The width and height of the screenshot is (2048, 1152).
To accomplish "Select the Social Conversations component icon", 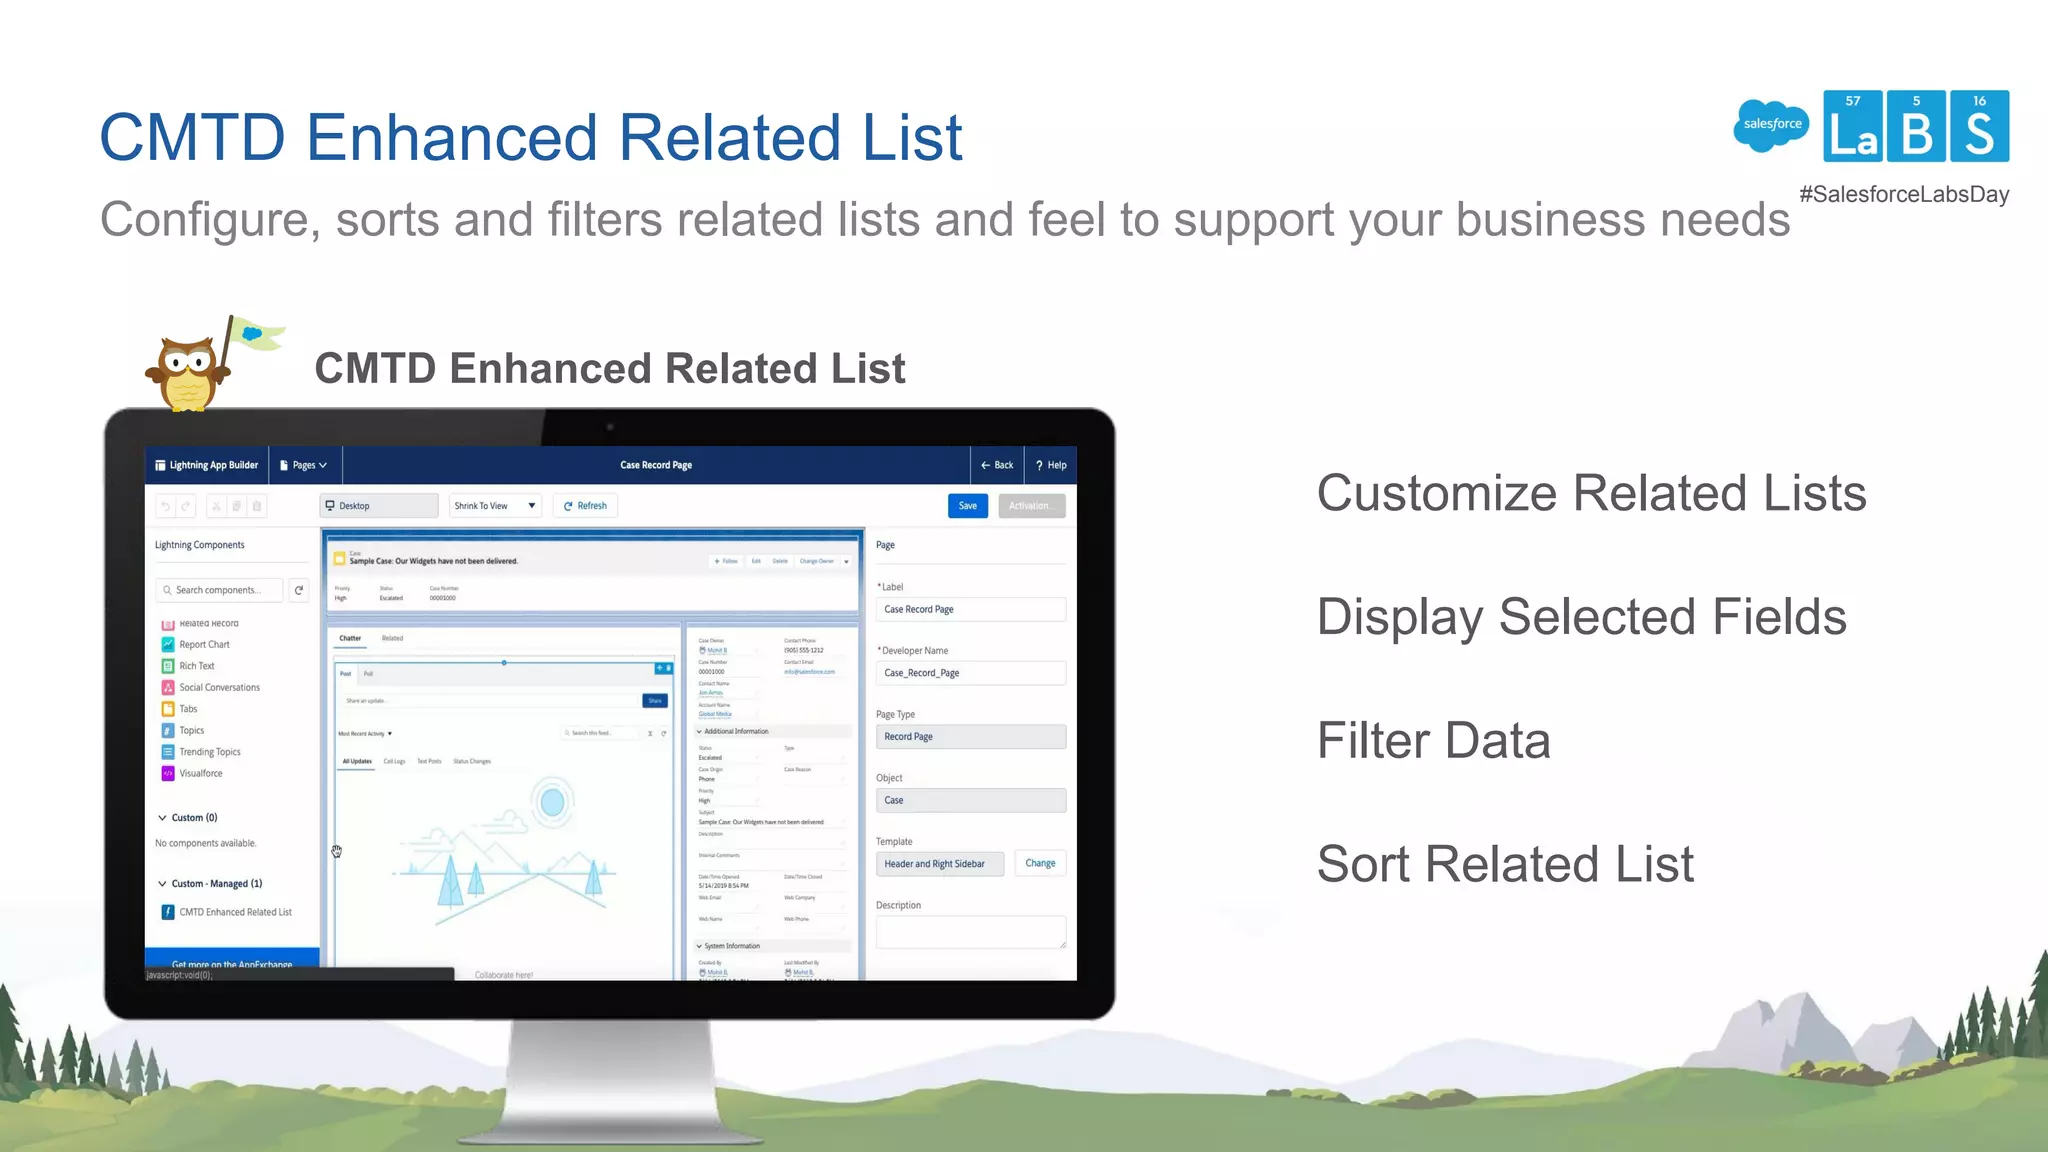I will pos(168,688).
